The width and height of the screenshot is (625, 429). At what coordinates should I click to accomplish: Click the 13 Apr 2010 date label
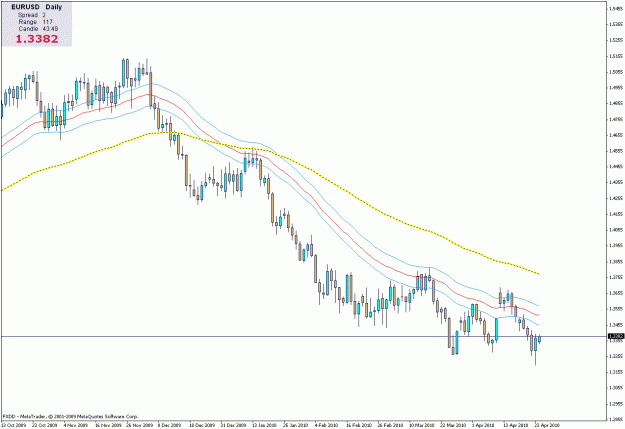point(515,425)
